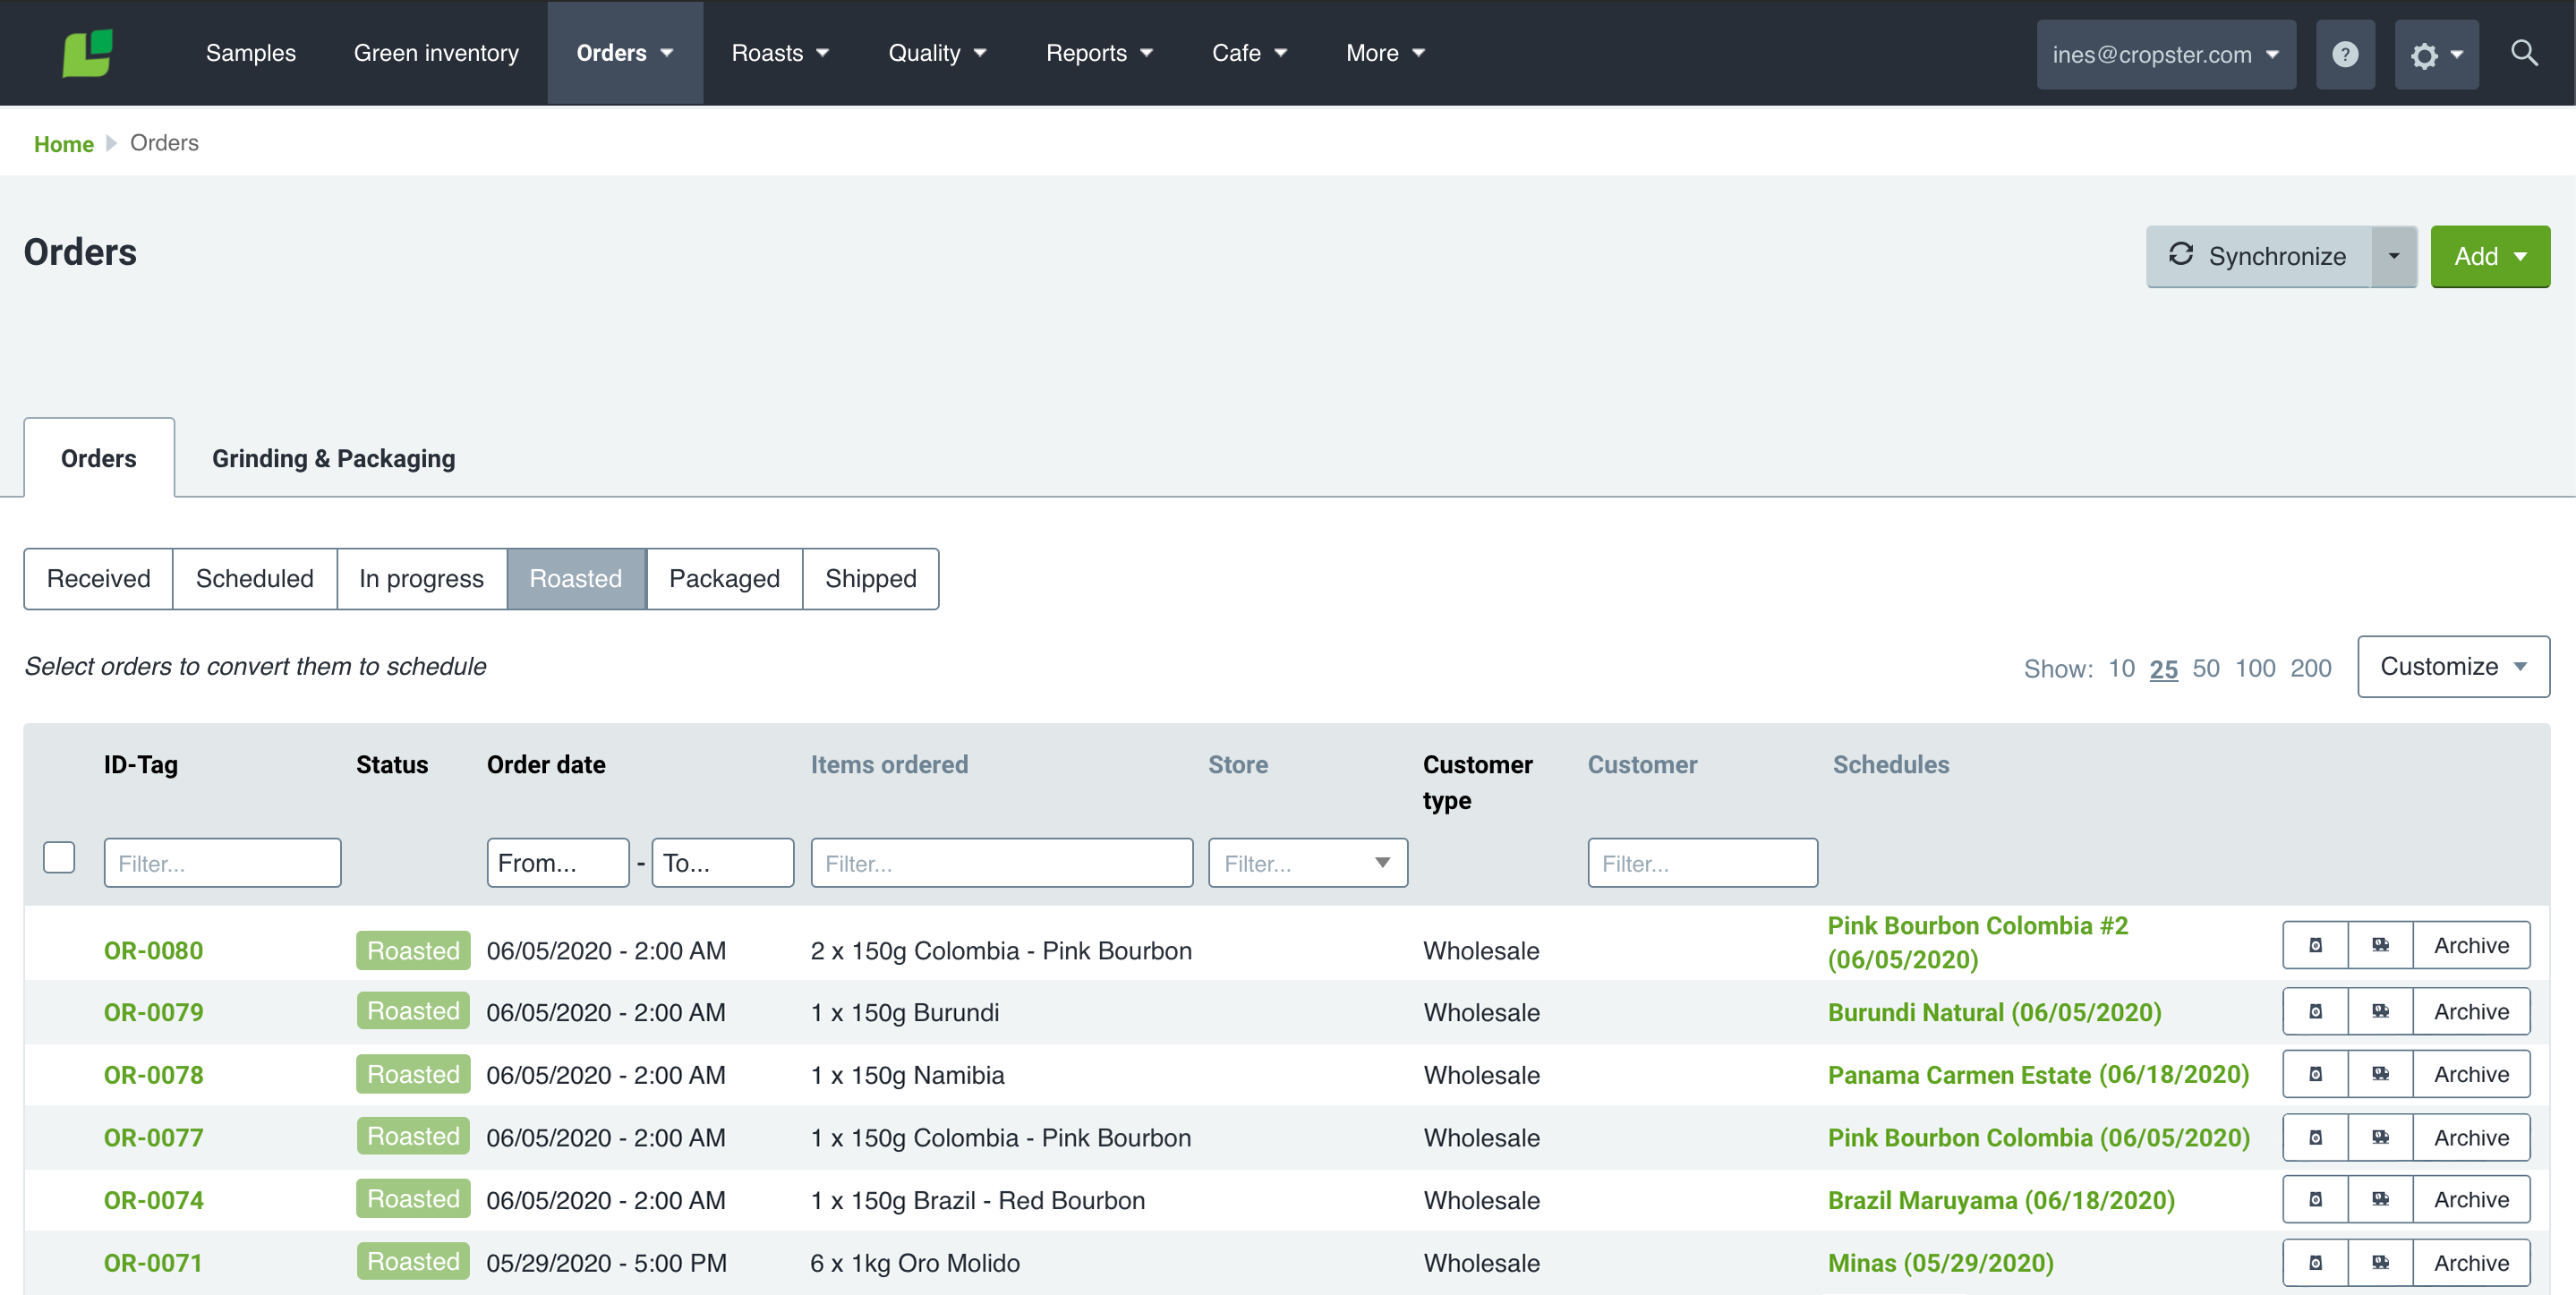Open the Reports navigation dropdown

pos(1099,53)
